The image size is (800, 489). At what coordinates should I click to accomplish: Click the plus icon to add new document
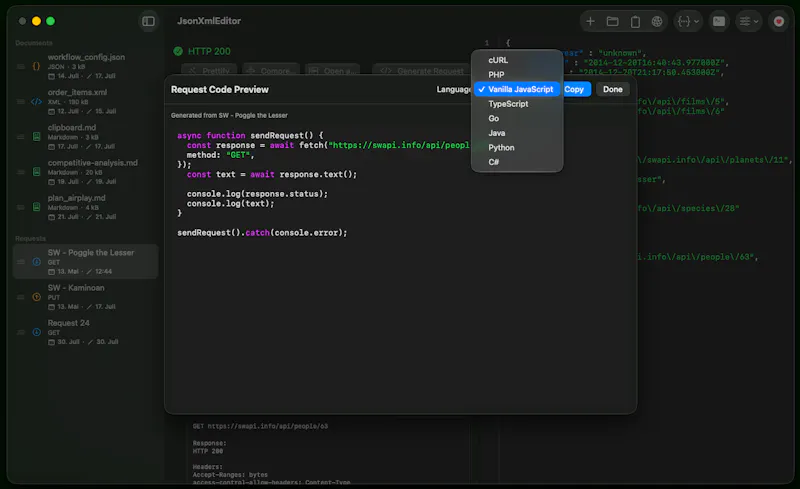click(x=590, y=21)
